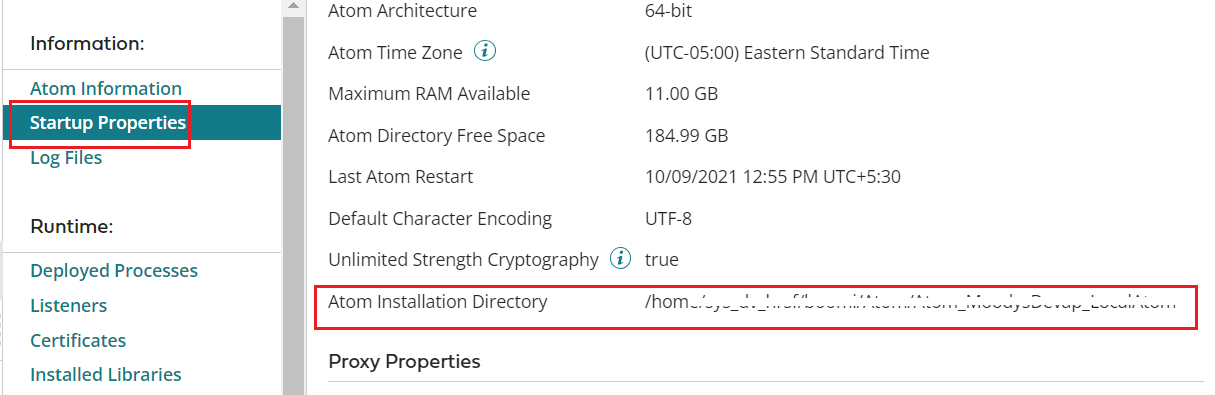The image size is (1215, 395).
Task: Click the Atom Installation Directory label
Action: coord(437,301)
